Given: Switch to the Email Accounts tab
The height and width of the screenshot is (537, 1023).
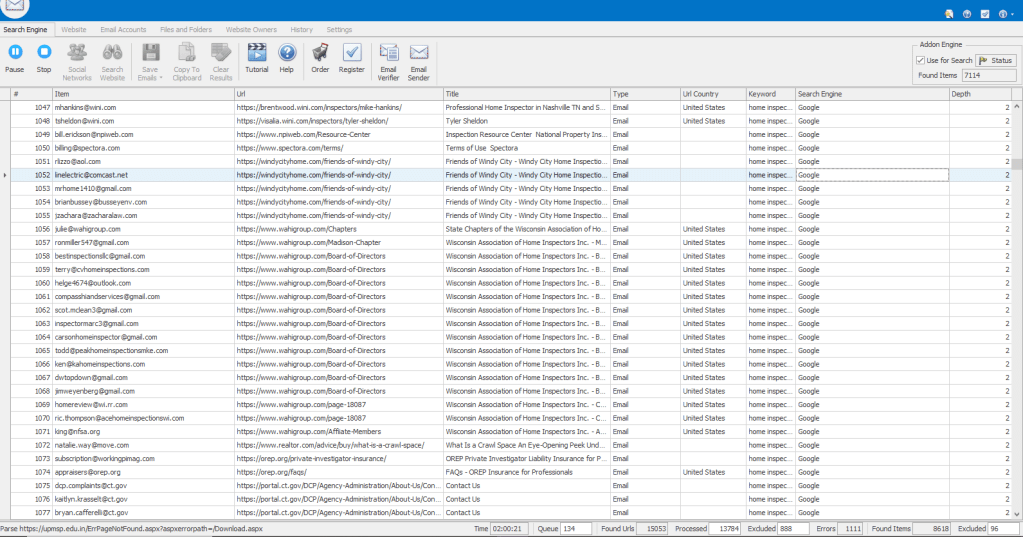Looking at the screenshot, I should click(x=123, y=30).
